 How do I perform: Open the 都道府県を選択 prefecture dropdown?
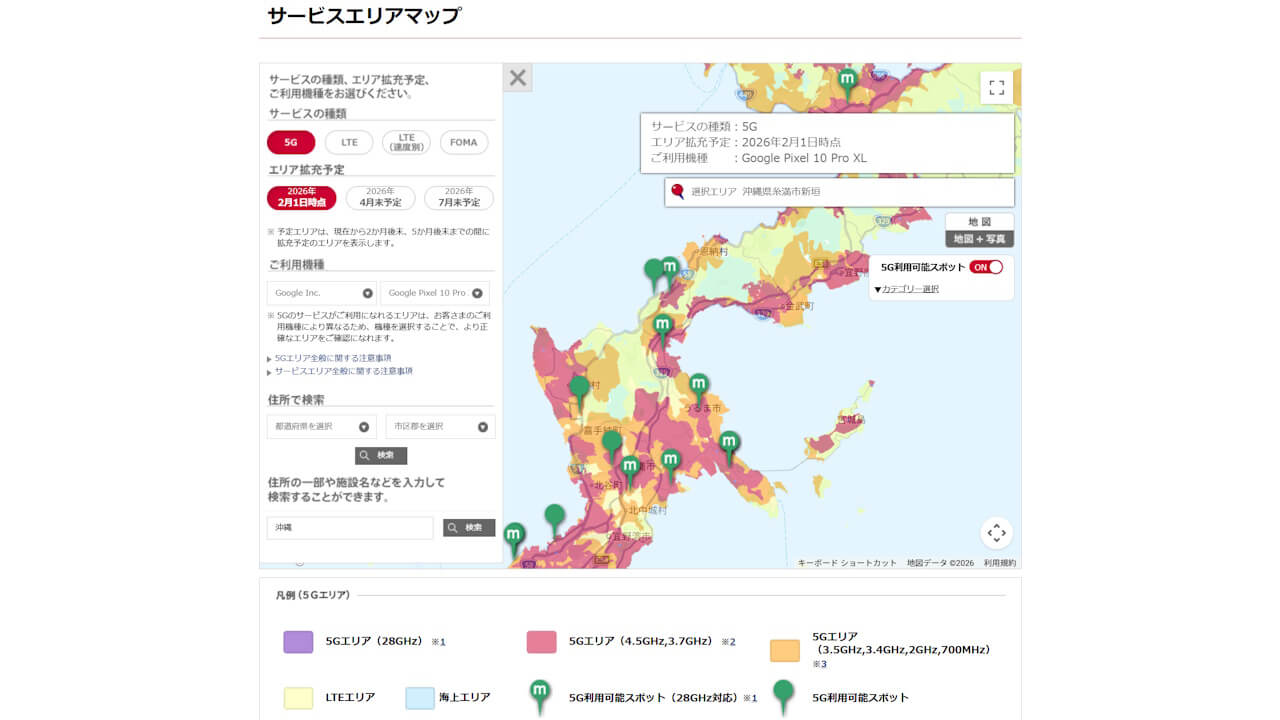click(321, 426)
